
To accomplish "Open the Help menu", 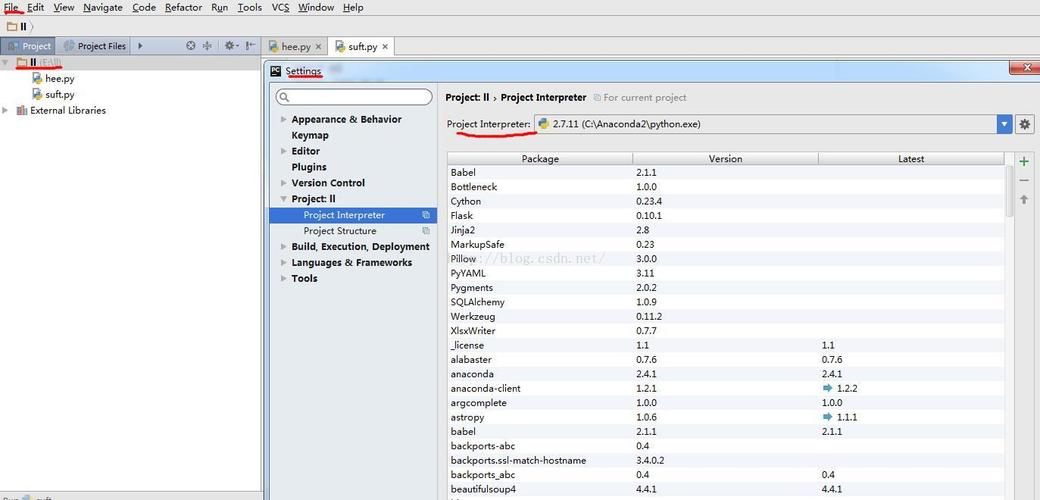I will (x=353, y=7).
